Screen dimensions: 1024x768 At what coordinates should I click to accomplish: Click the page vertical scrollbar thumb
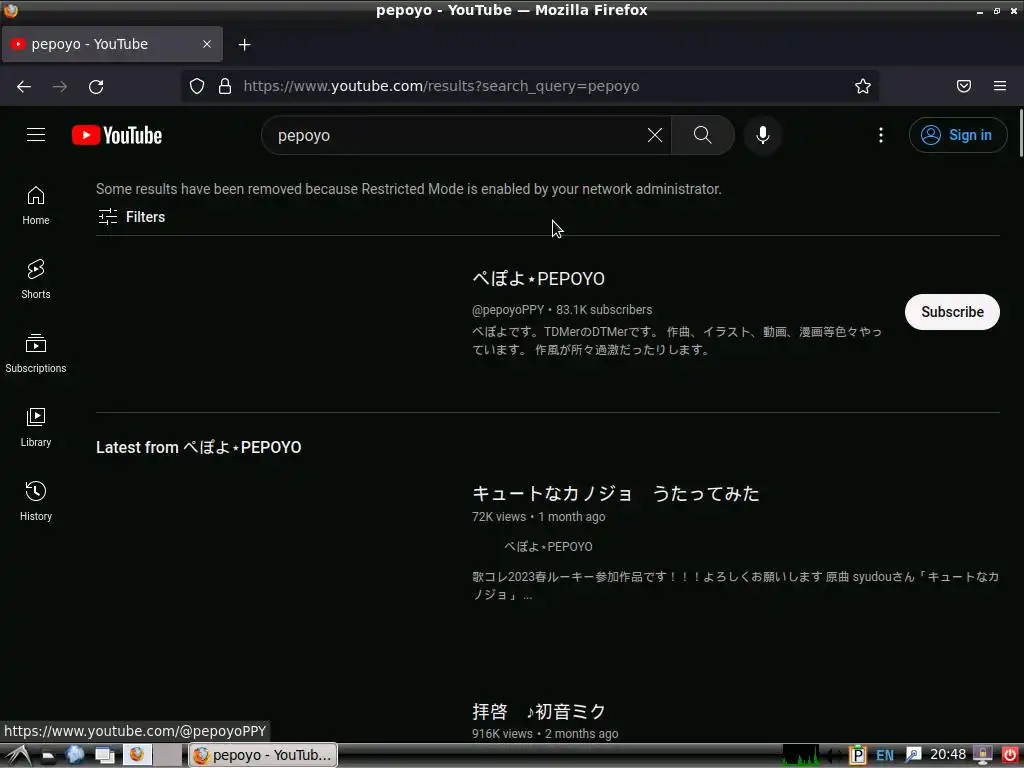pyautogui.click(x=1020, y=133)
